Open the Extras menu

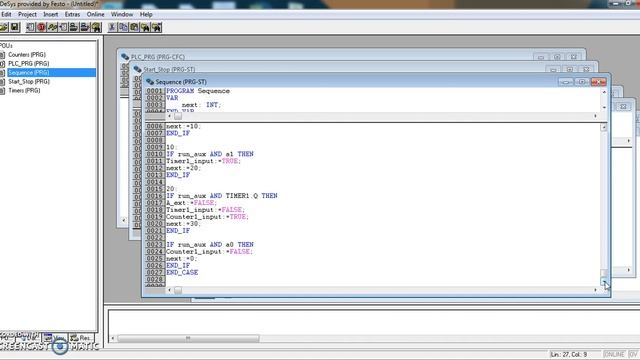72,14
